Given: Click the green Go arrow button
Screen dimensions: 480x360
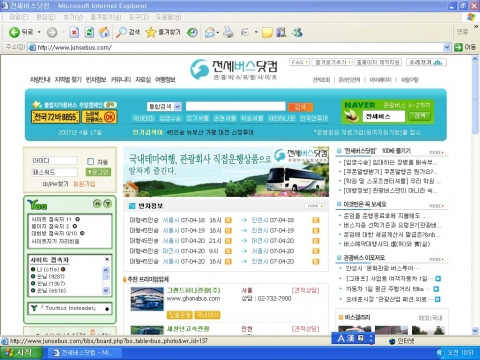Looking at the screenshot, I should coord(458,47).
